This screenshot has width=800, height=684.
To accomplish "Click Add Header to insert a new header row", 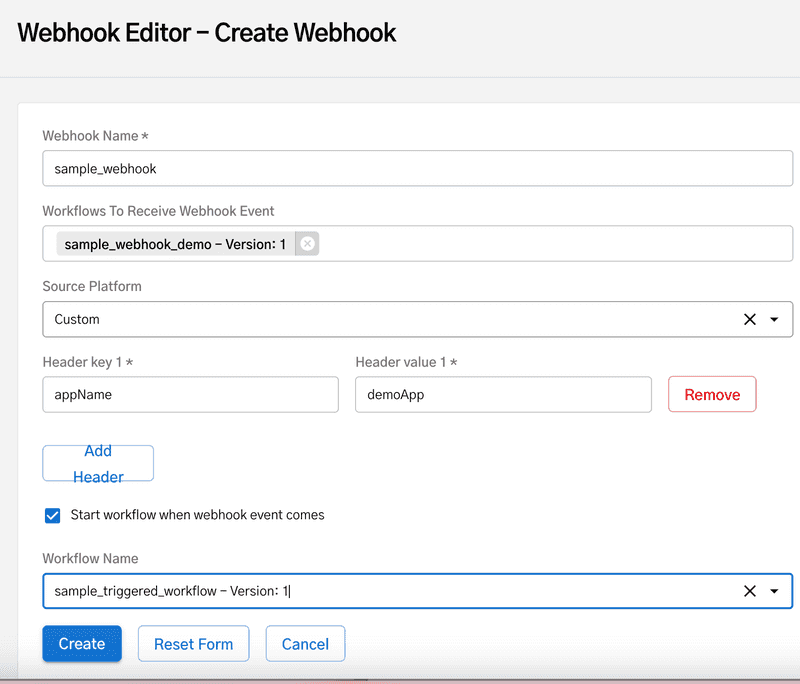I will click(97, 463).
